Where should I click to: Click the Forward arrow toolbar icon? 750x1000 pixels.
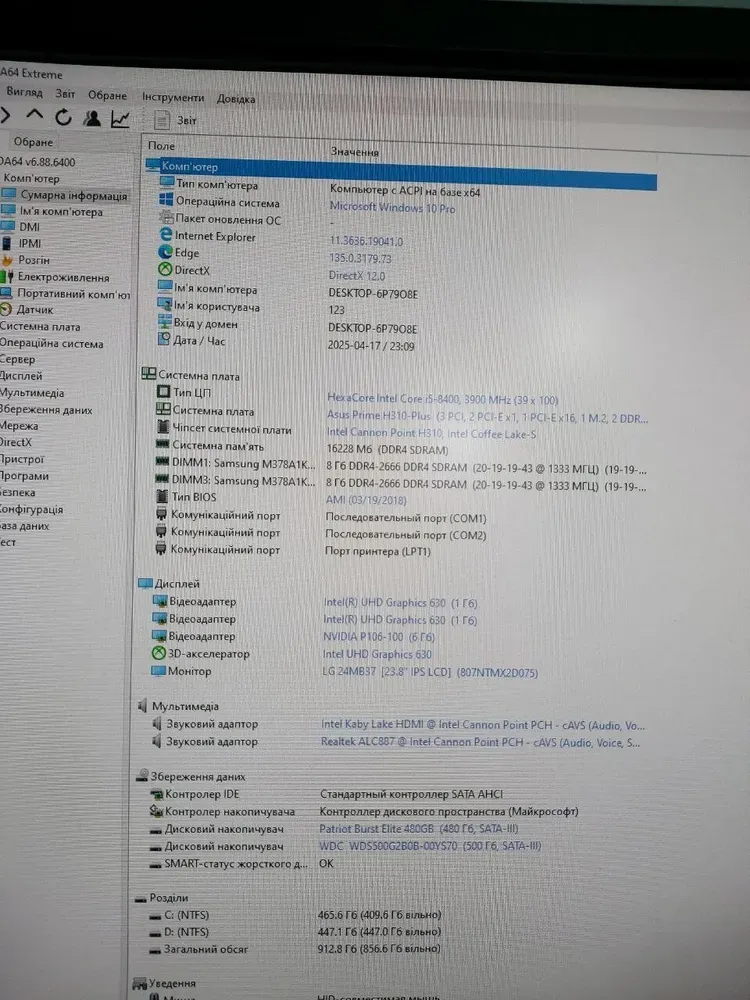5,117
